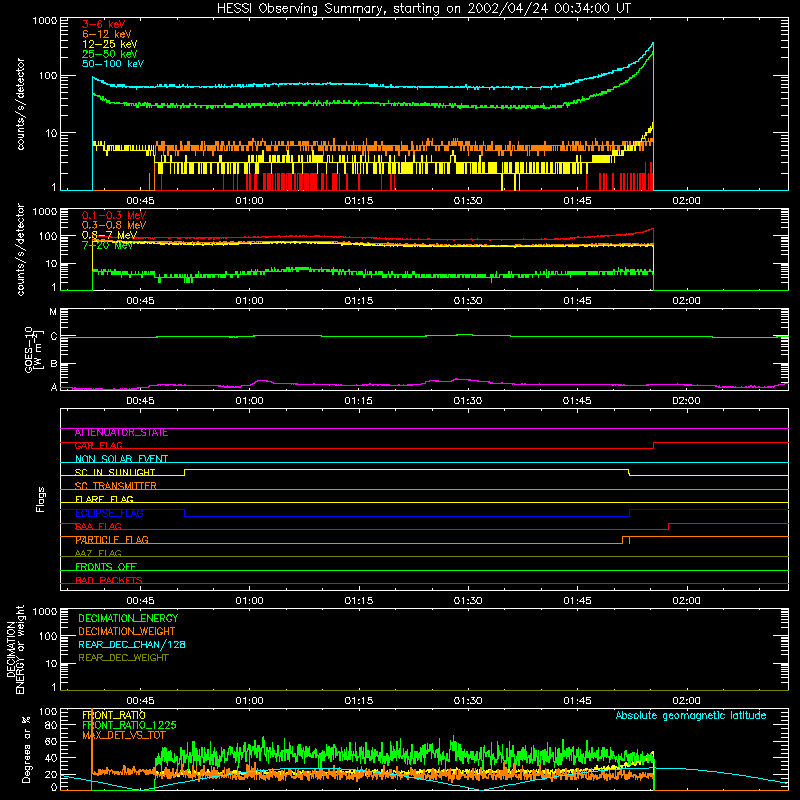
Task: Click the Degrees or % axis title
Action: click(27, 749)
